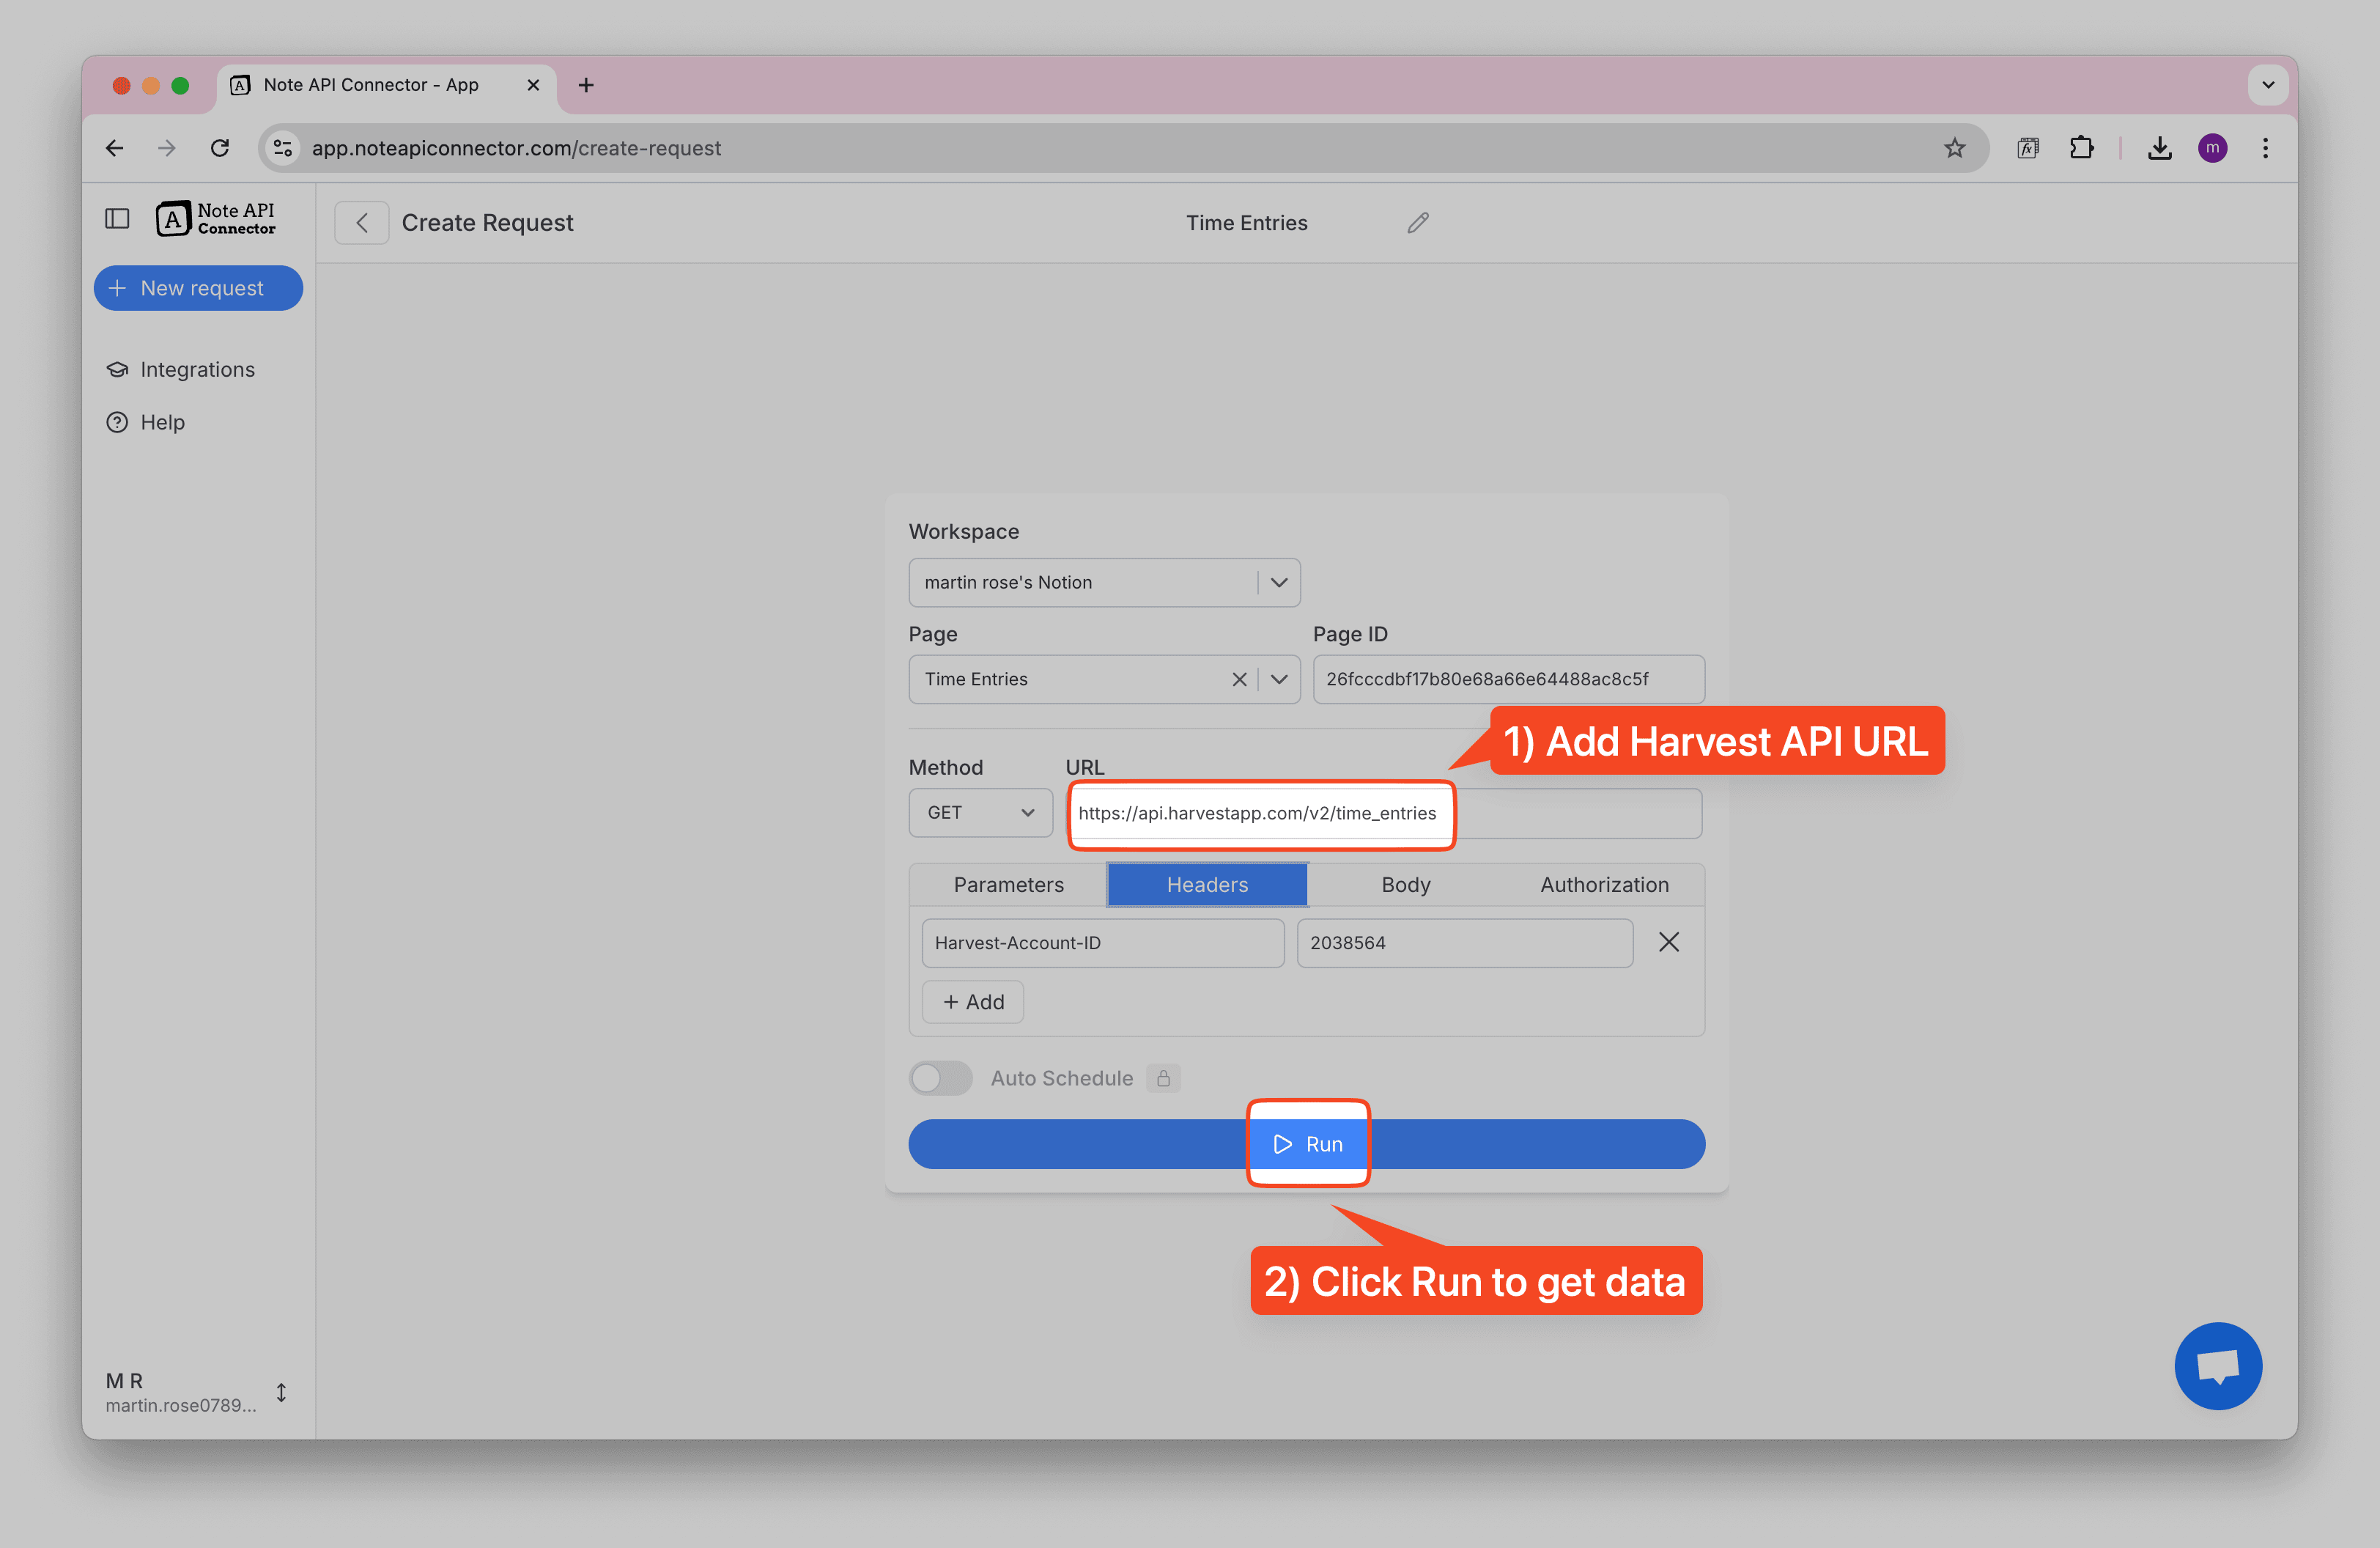Open browser downloads

click(x=2159, y=148)
